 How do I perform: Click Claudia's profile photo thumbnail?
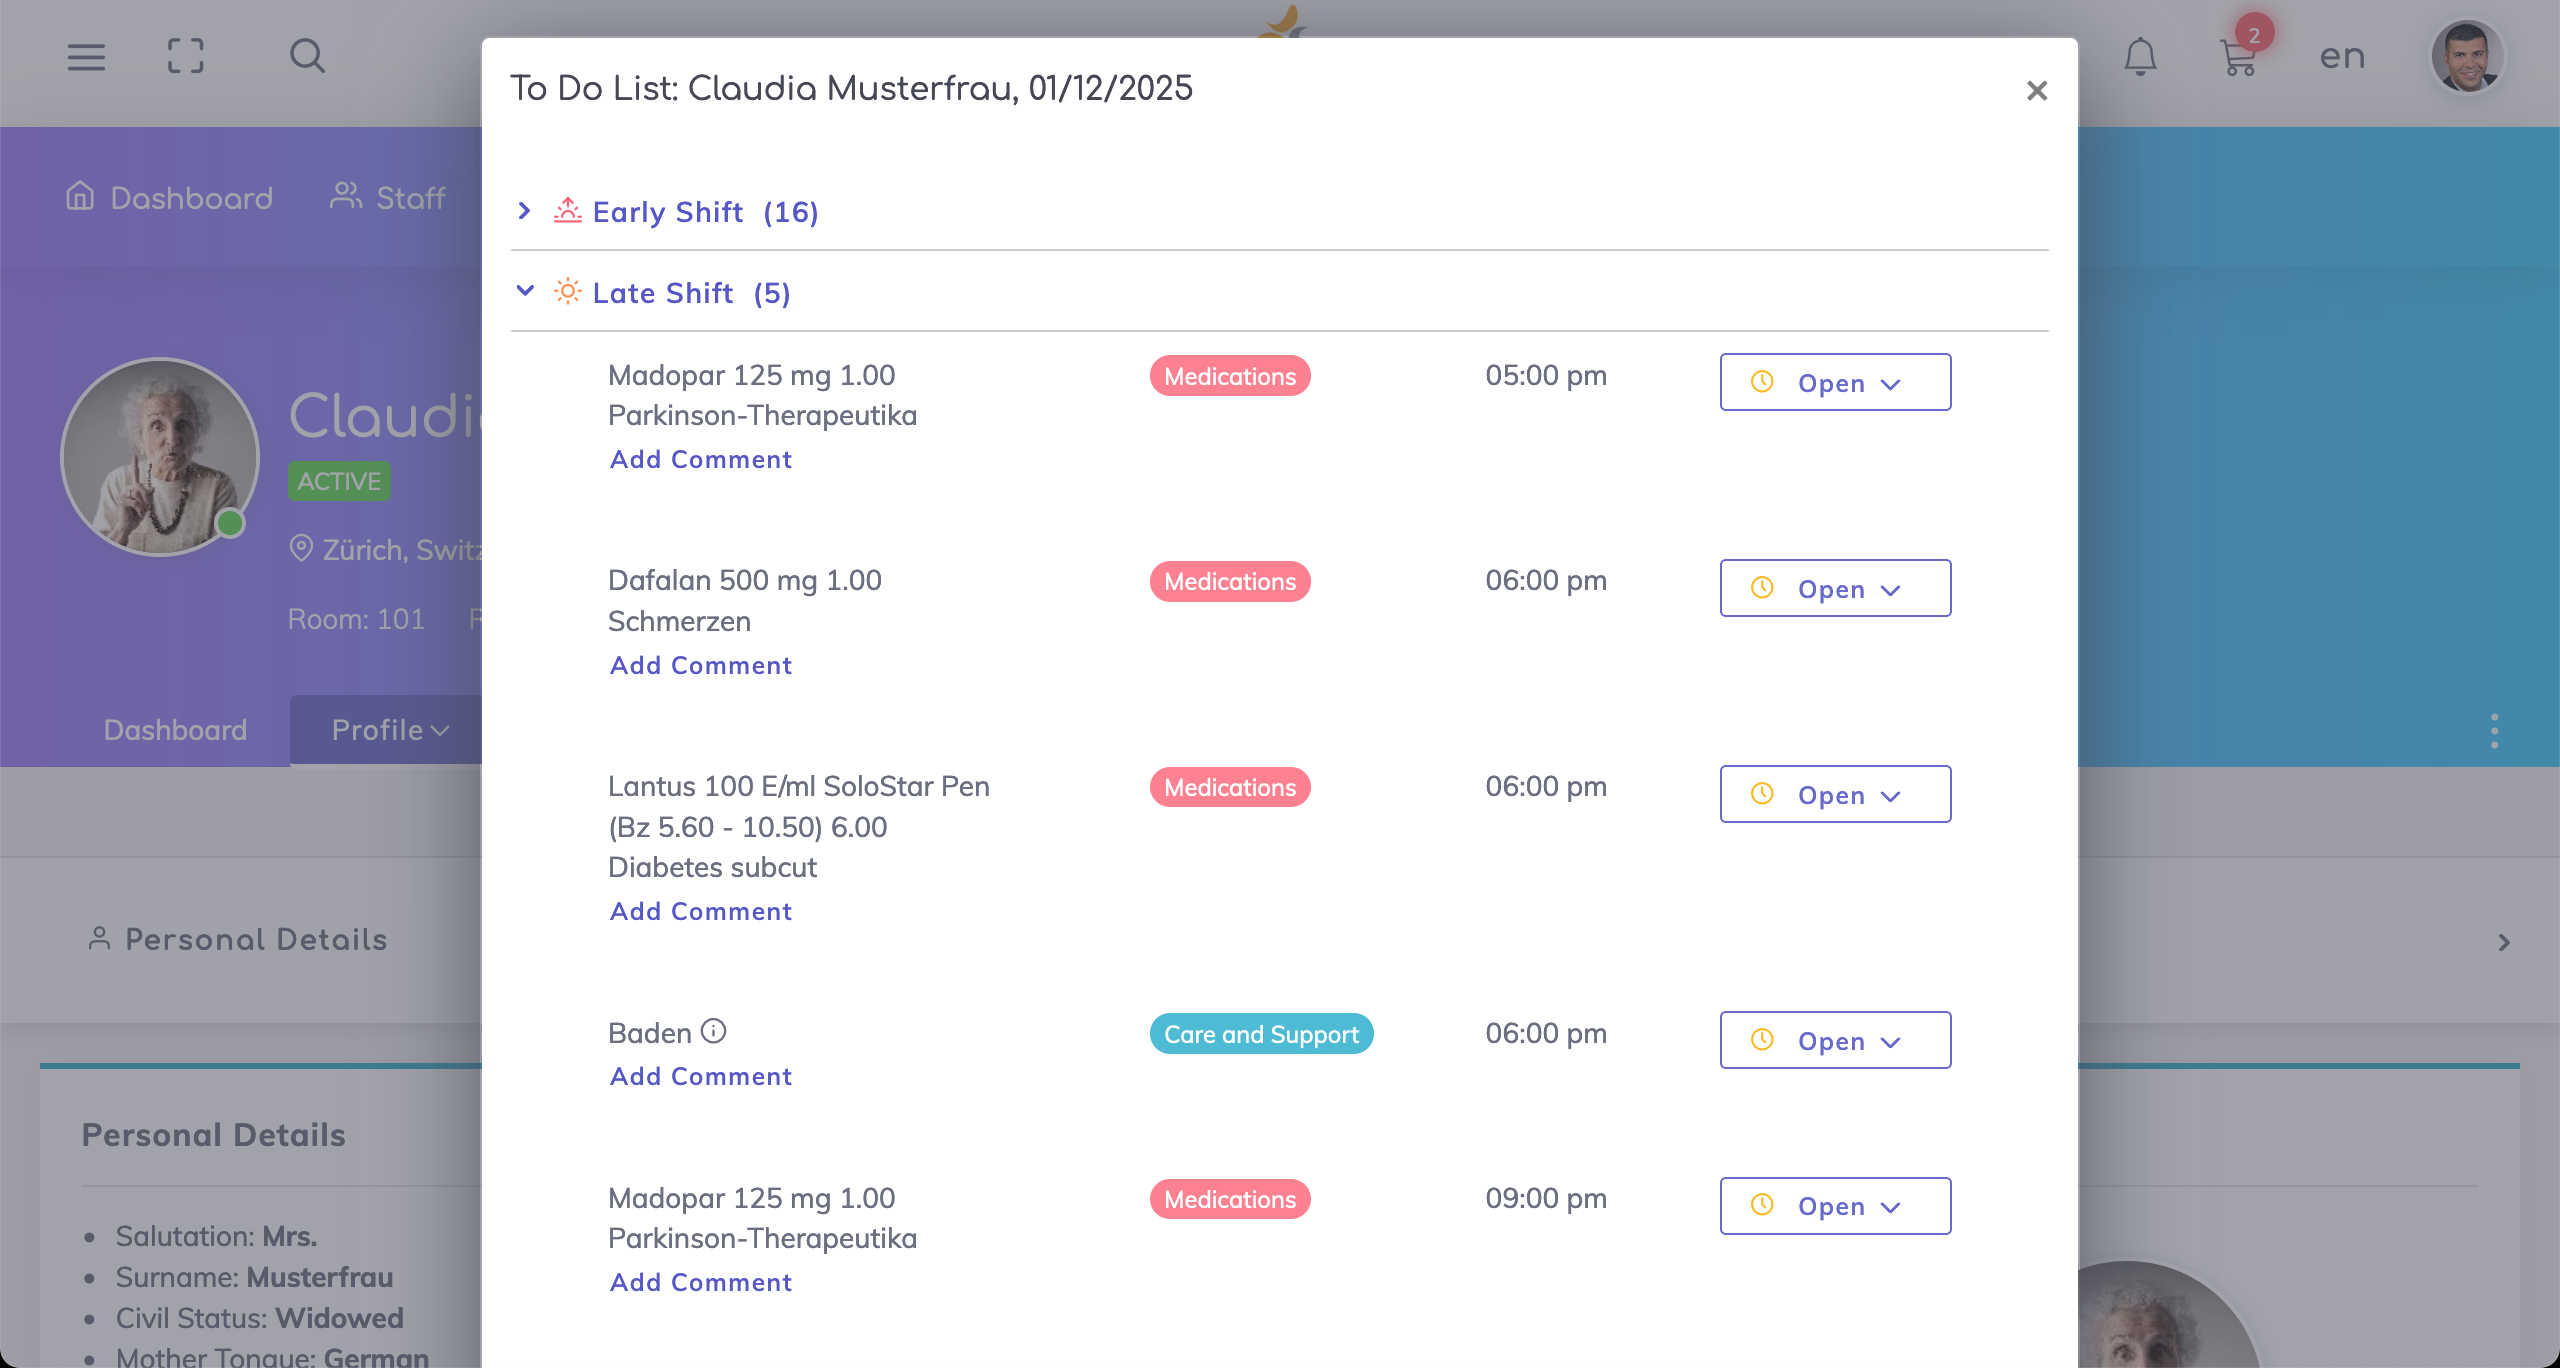tap(160, 457)
